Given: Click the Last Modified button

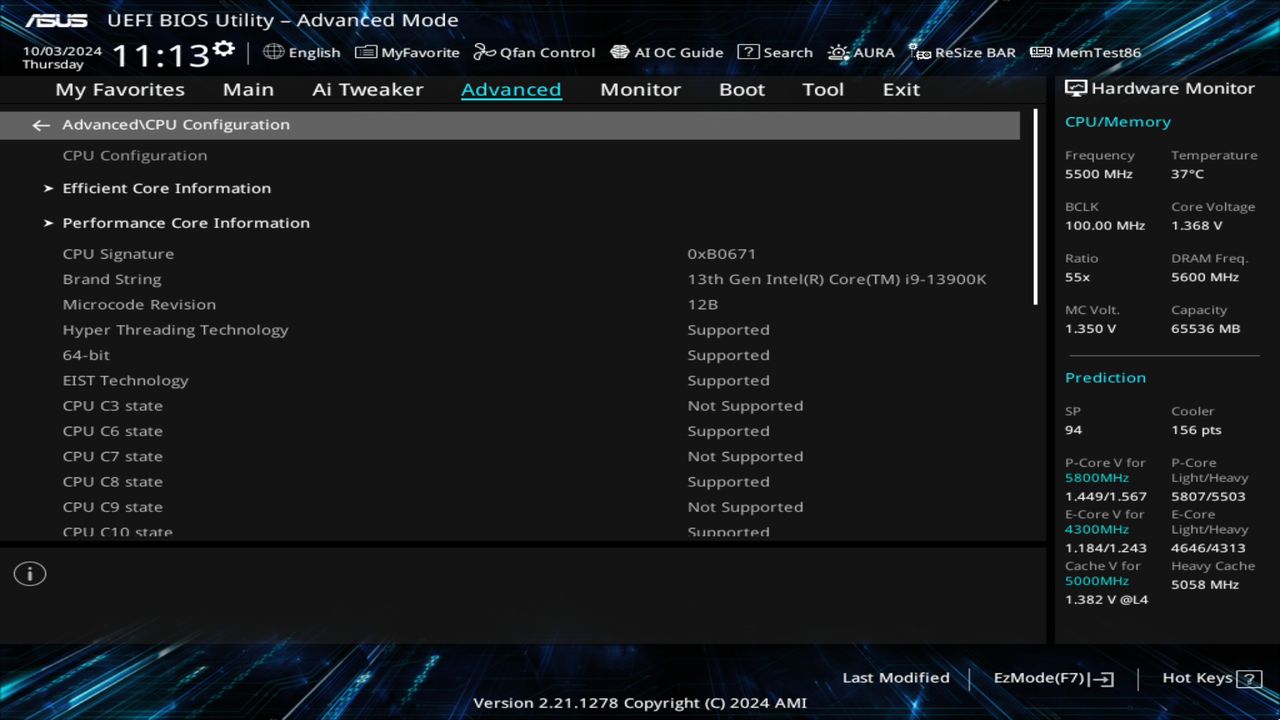Looking at the screenshot, I should (896, 677).
